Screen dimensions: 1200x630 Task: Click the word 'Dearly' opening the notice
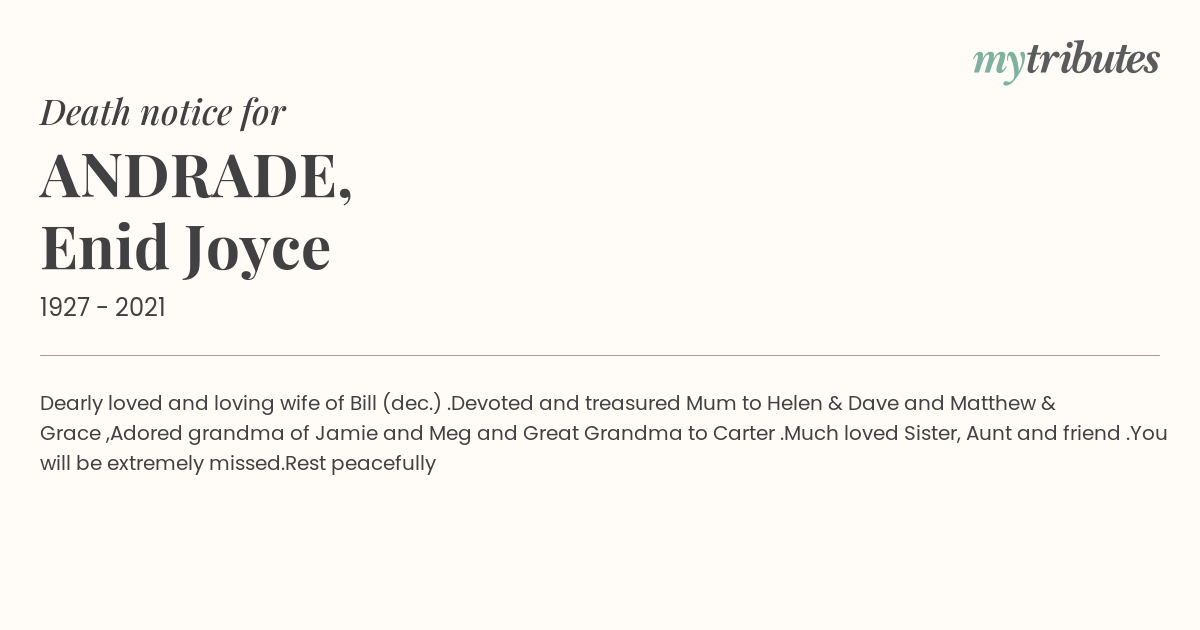pyautogui.click(x=71, y=404)
